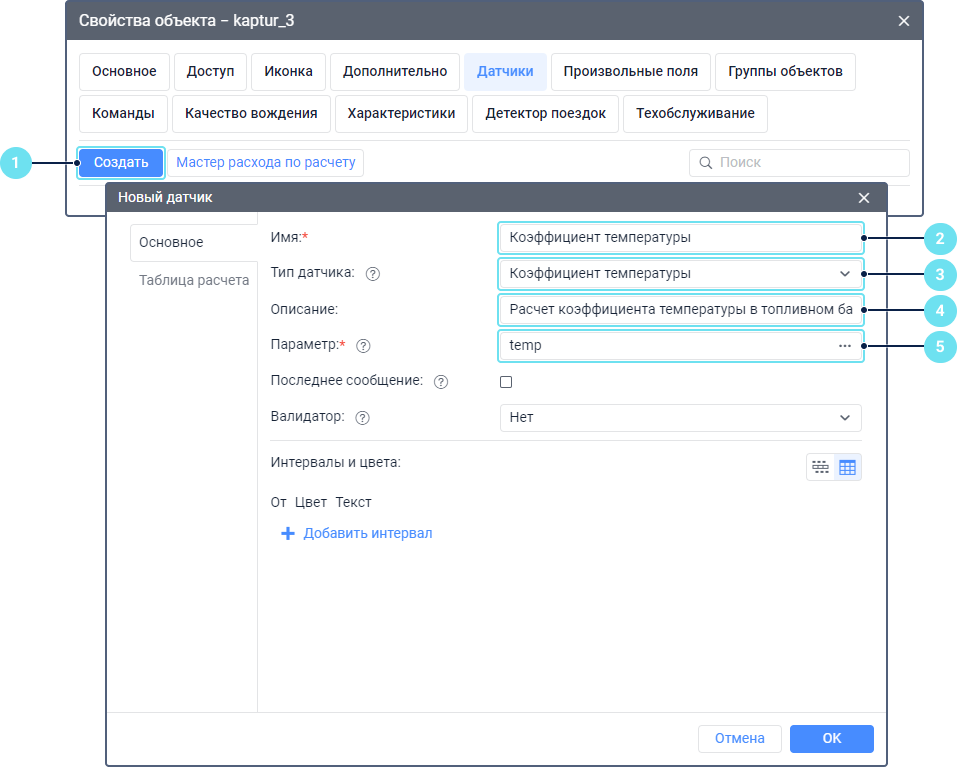Click help icon next to Параметр

tap(363, 346)
